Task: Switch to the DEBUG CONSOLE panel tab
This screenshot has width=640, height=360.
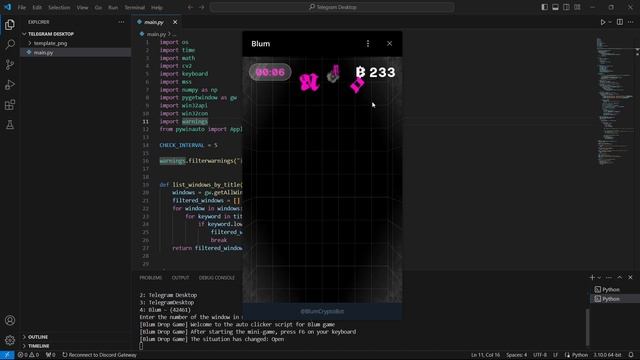Action: tap(217, 278)
